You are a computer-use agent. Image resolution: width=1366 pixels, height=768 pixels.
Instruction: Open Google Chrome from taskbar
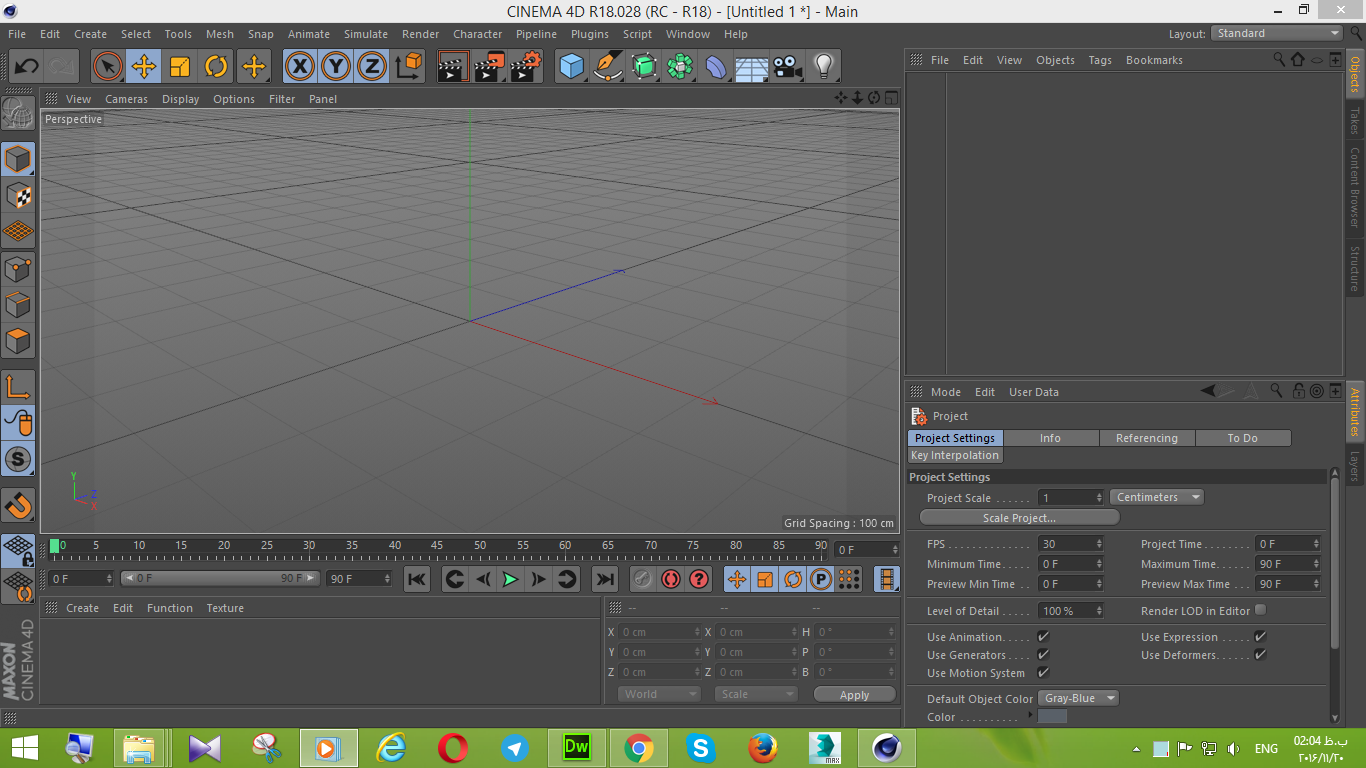639,747
